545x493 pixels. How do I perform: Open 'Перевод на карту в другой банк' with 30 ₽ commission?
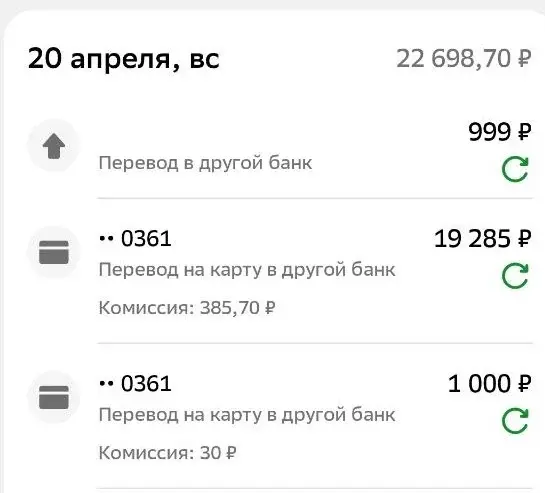pos(247,415)
